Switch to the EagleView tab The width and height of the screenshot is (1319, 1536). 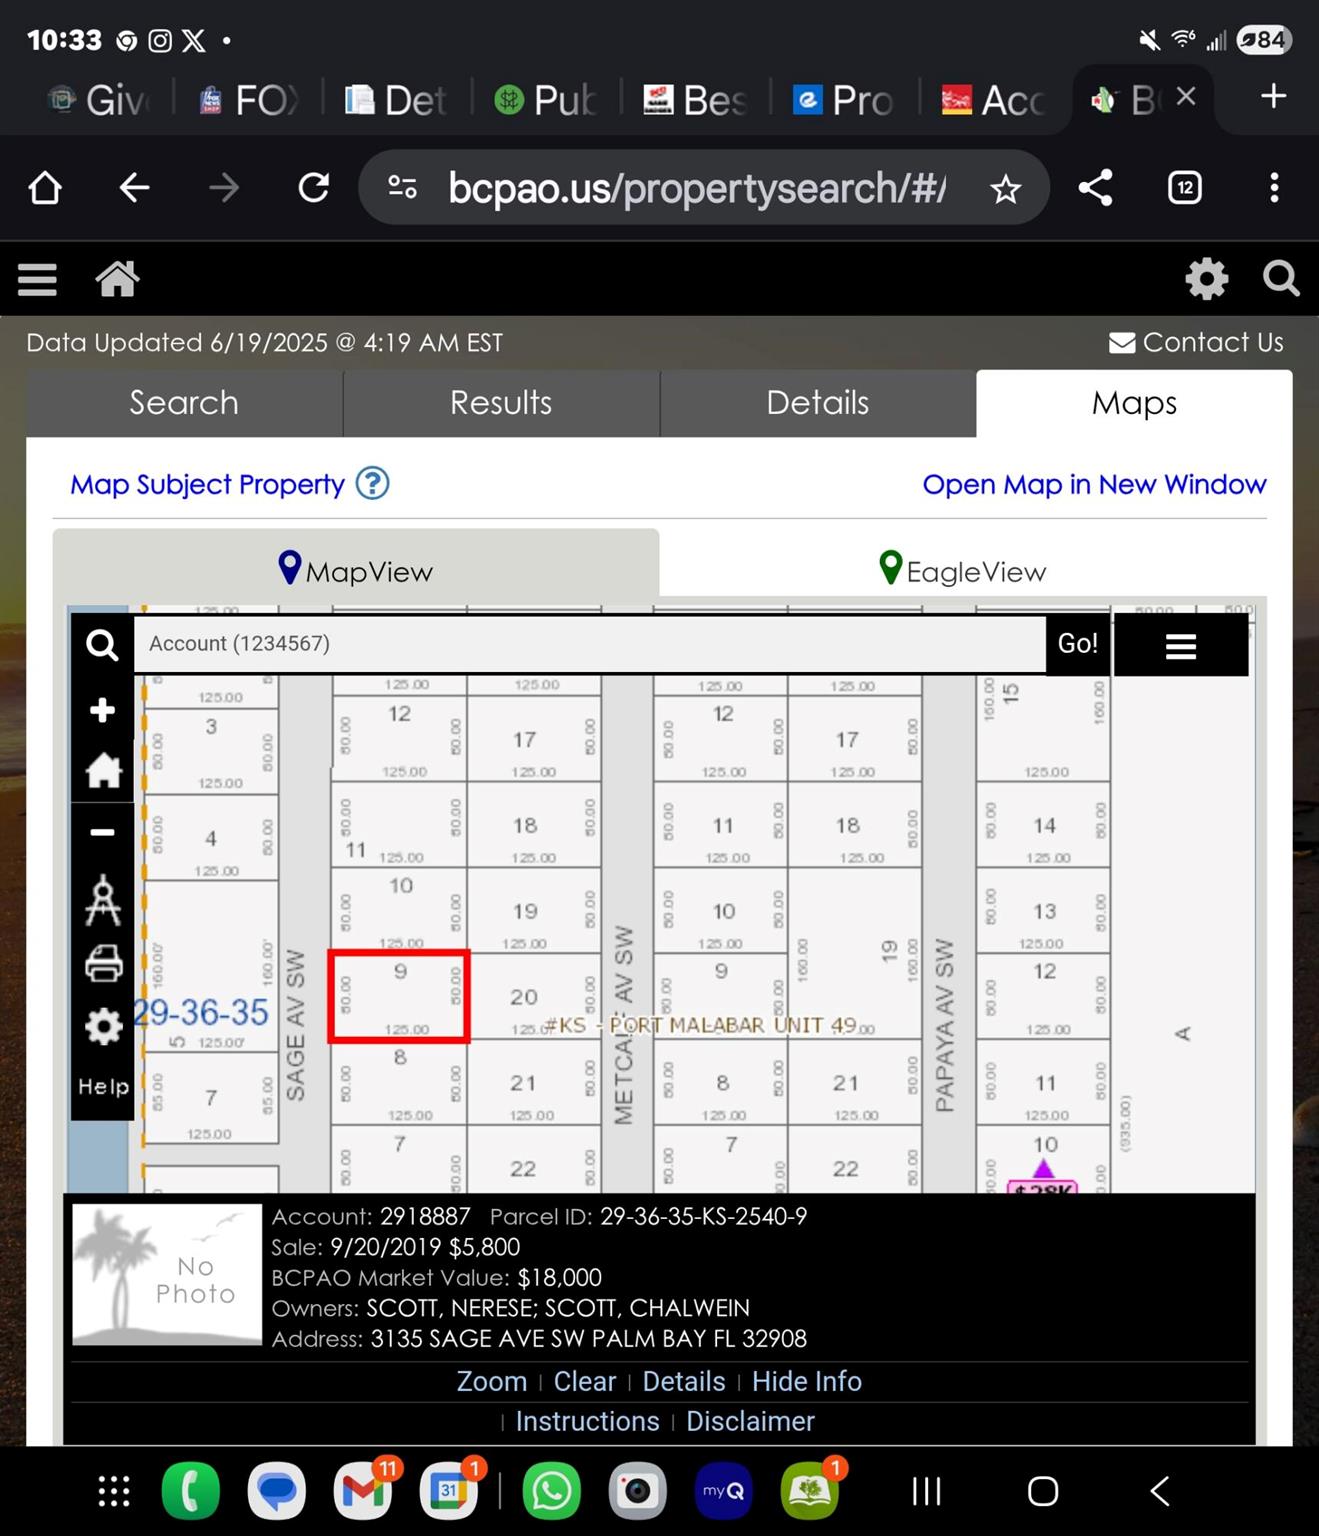tap(962, 571)
